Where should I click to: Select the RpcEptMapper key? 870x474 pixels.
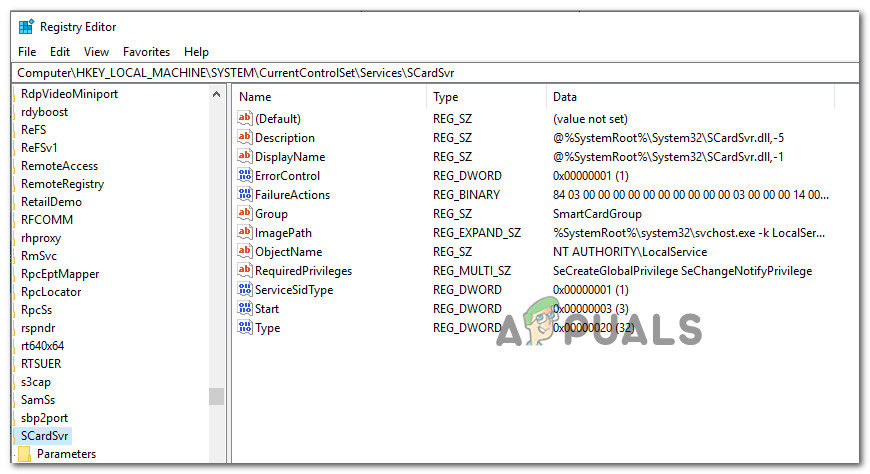click(60, 274)
